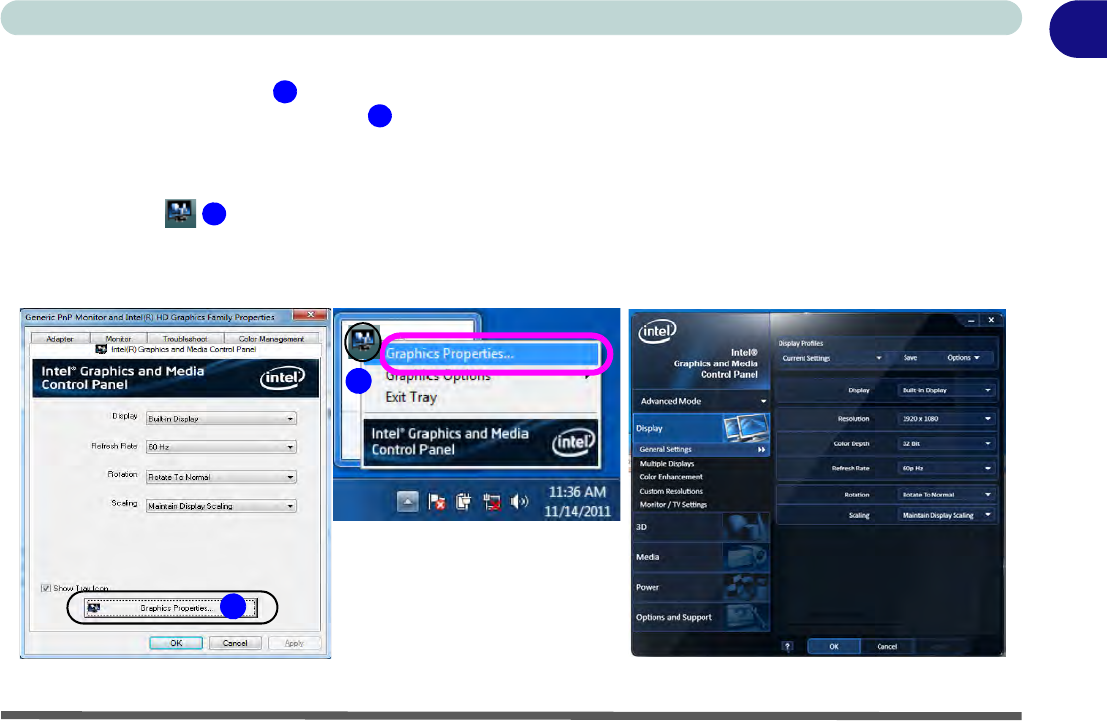1107x721 pixels.
Task: Click the Display category monitor image
Action: click(x=746, y=428)
